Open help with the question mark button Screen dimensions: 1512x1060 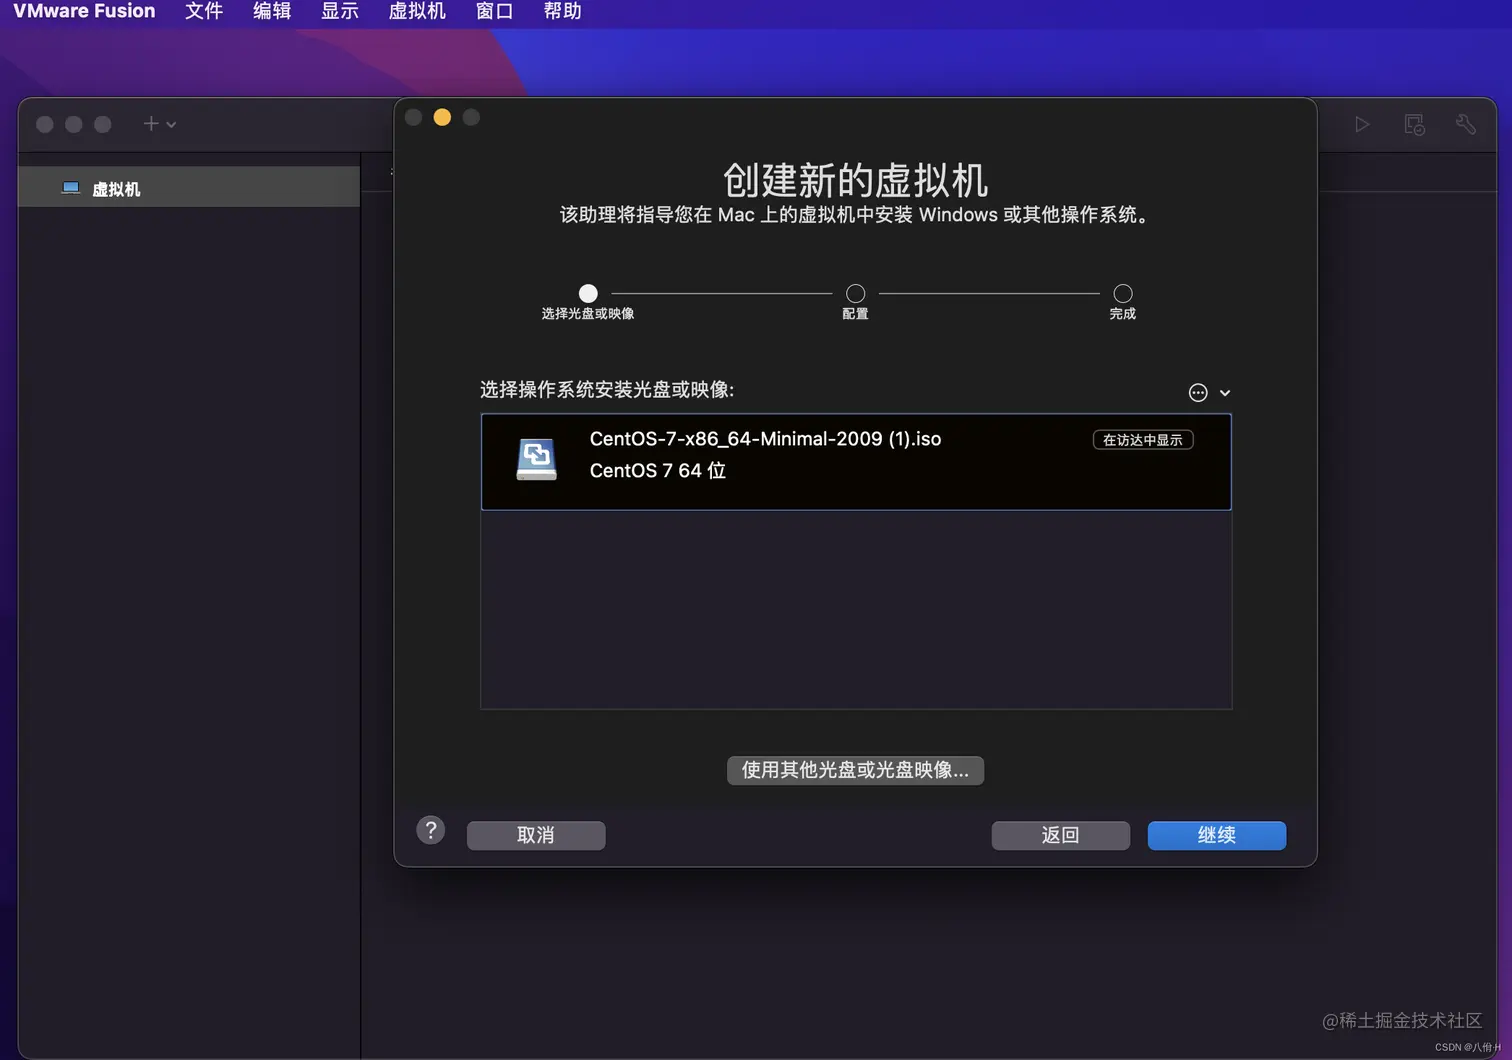[x=431, y=830]
